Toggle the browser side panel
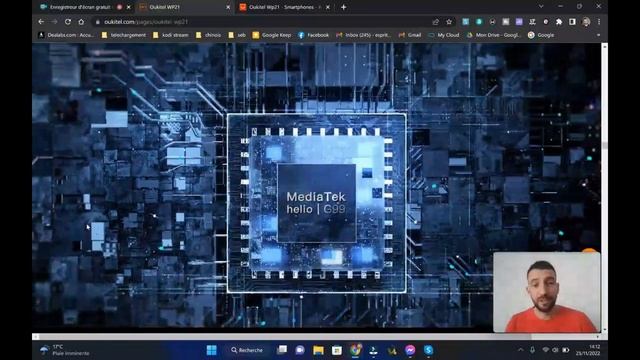The height and width of the screenshot is (360, 640). pos(572,22)
